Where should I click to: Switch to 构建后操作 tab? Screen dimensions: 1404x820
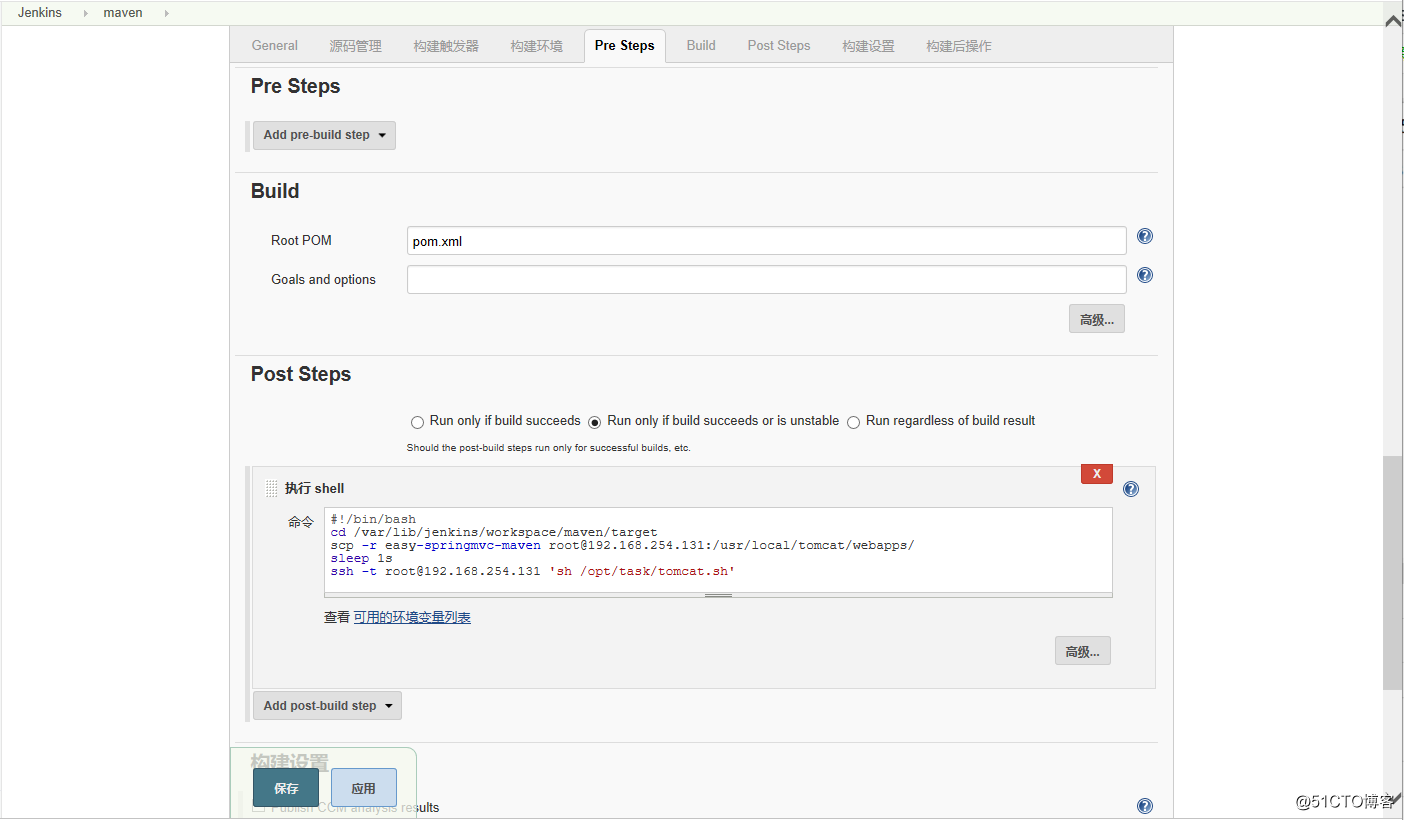coord(959,46)
